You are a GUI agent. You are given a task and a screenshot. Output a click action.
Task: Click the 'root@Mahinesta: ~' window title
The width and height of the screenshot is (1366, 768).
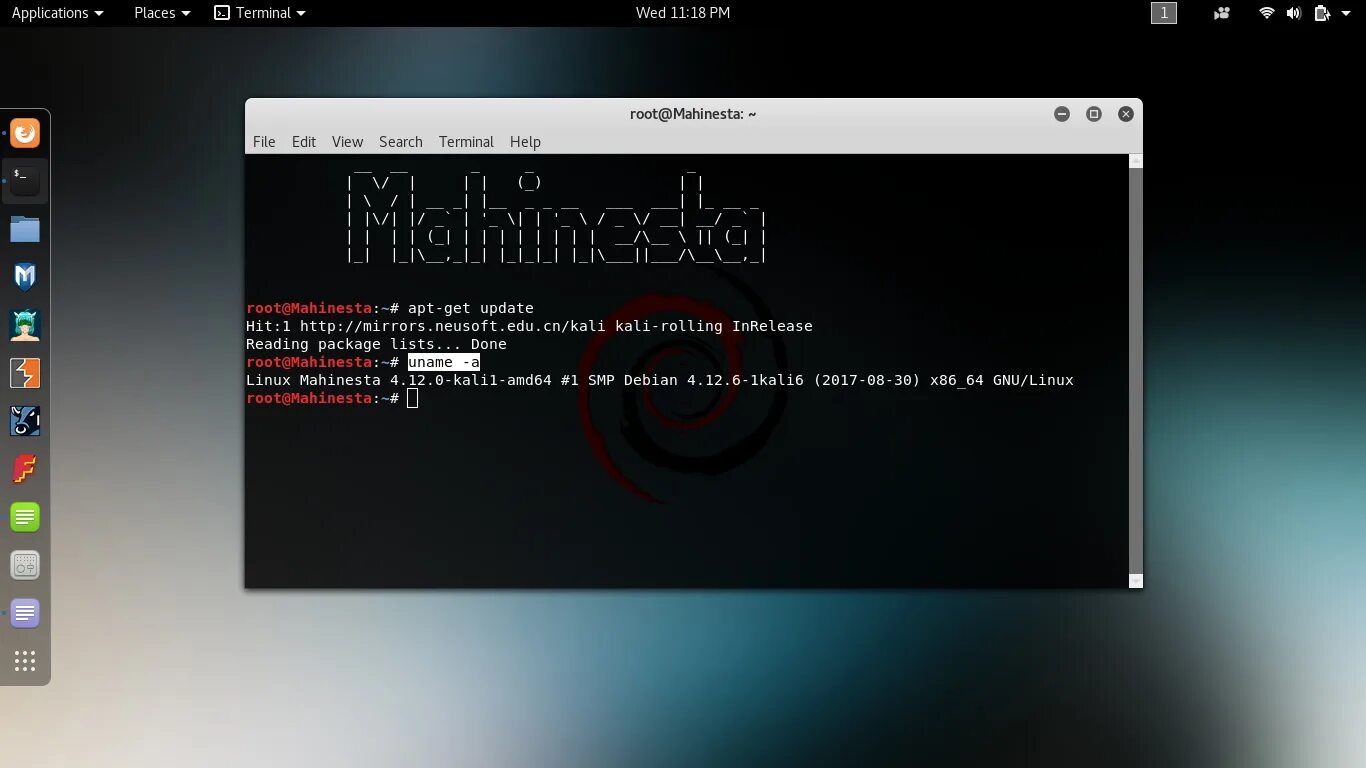pyautogui.click(x=693, y=114)
